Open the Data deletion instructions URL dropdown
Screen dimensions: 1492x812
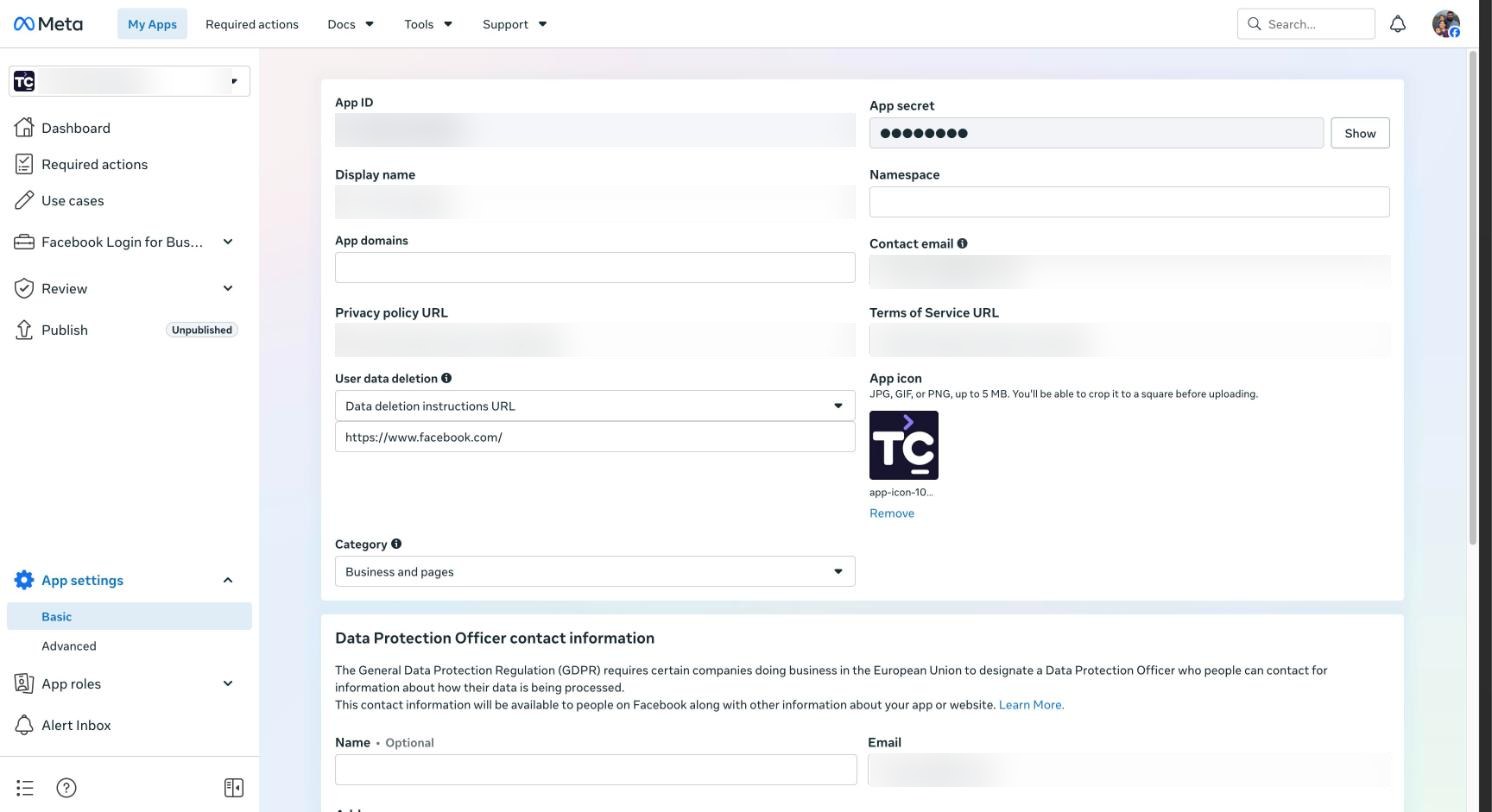(x=595, y=406)
